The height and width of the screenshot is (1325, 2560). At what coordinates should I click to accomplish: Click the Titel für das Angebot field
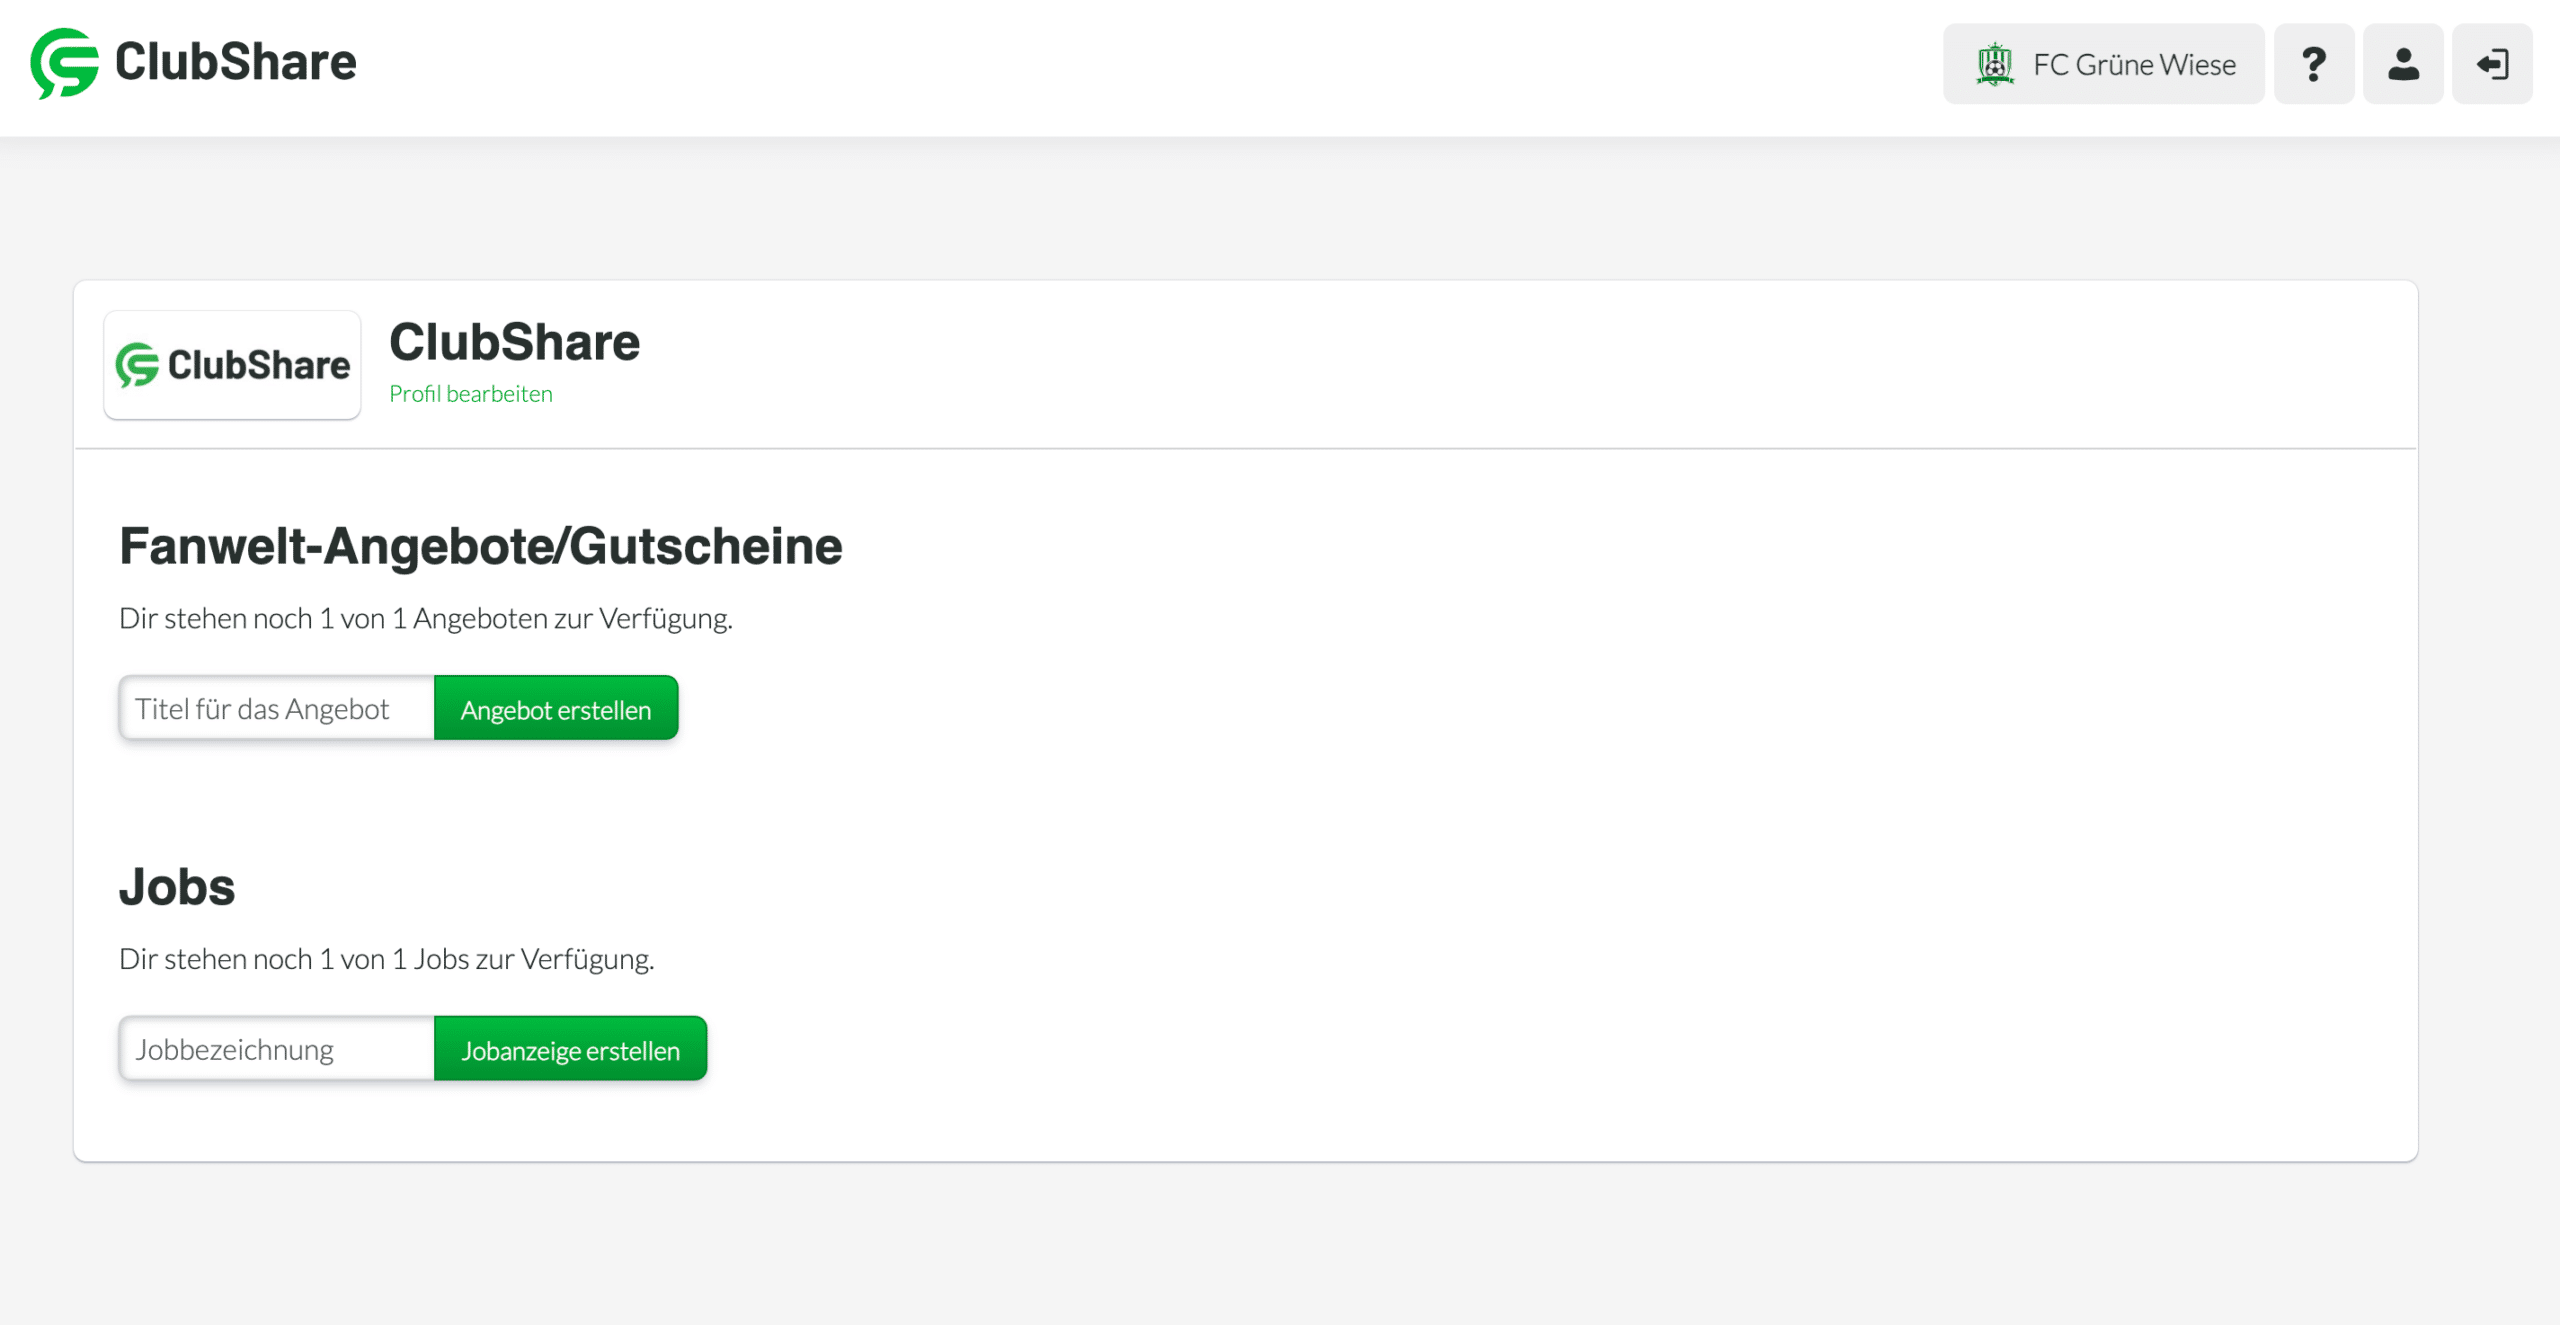(x=277, y=708)
